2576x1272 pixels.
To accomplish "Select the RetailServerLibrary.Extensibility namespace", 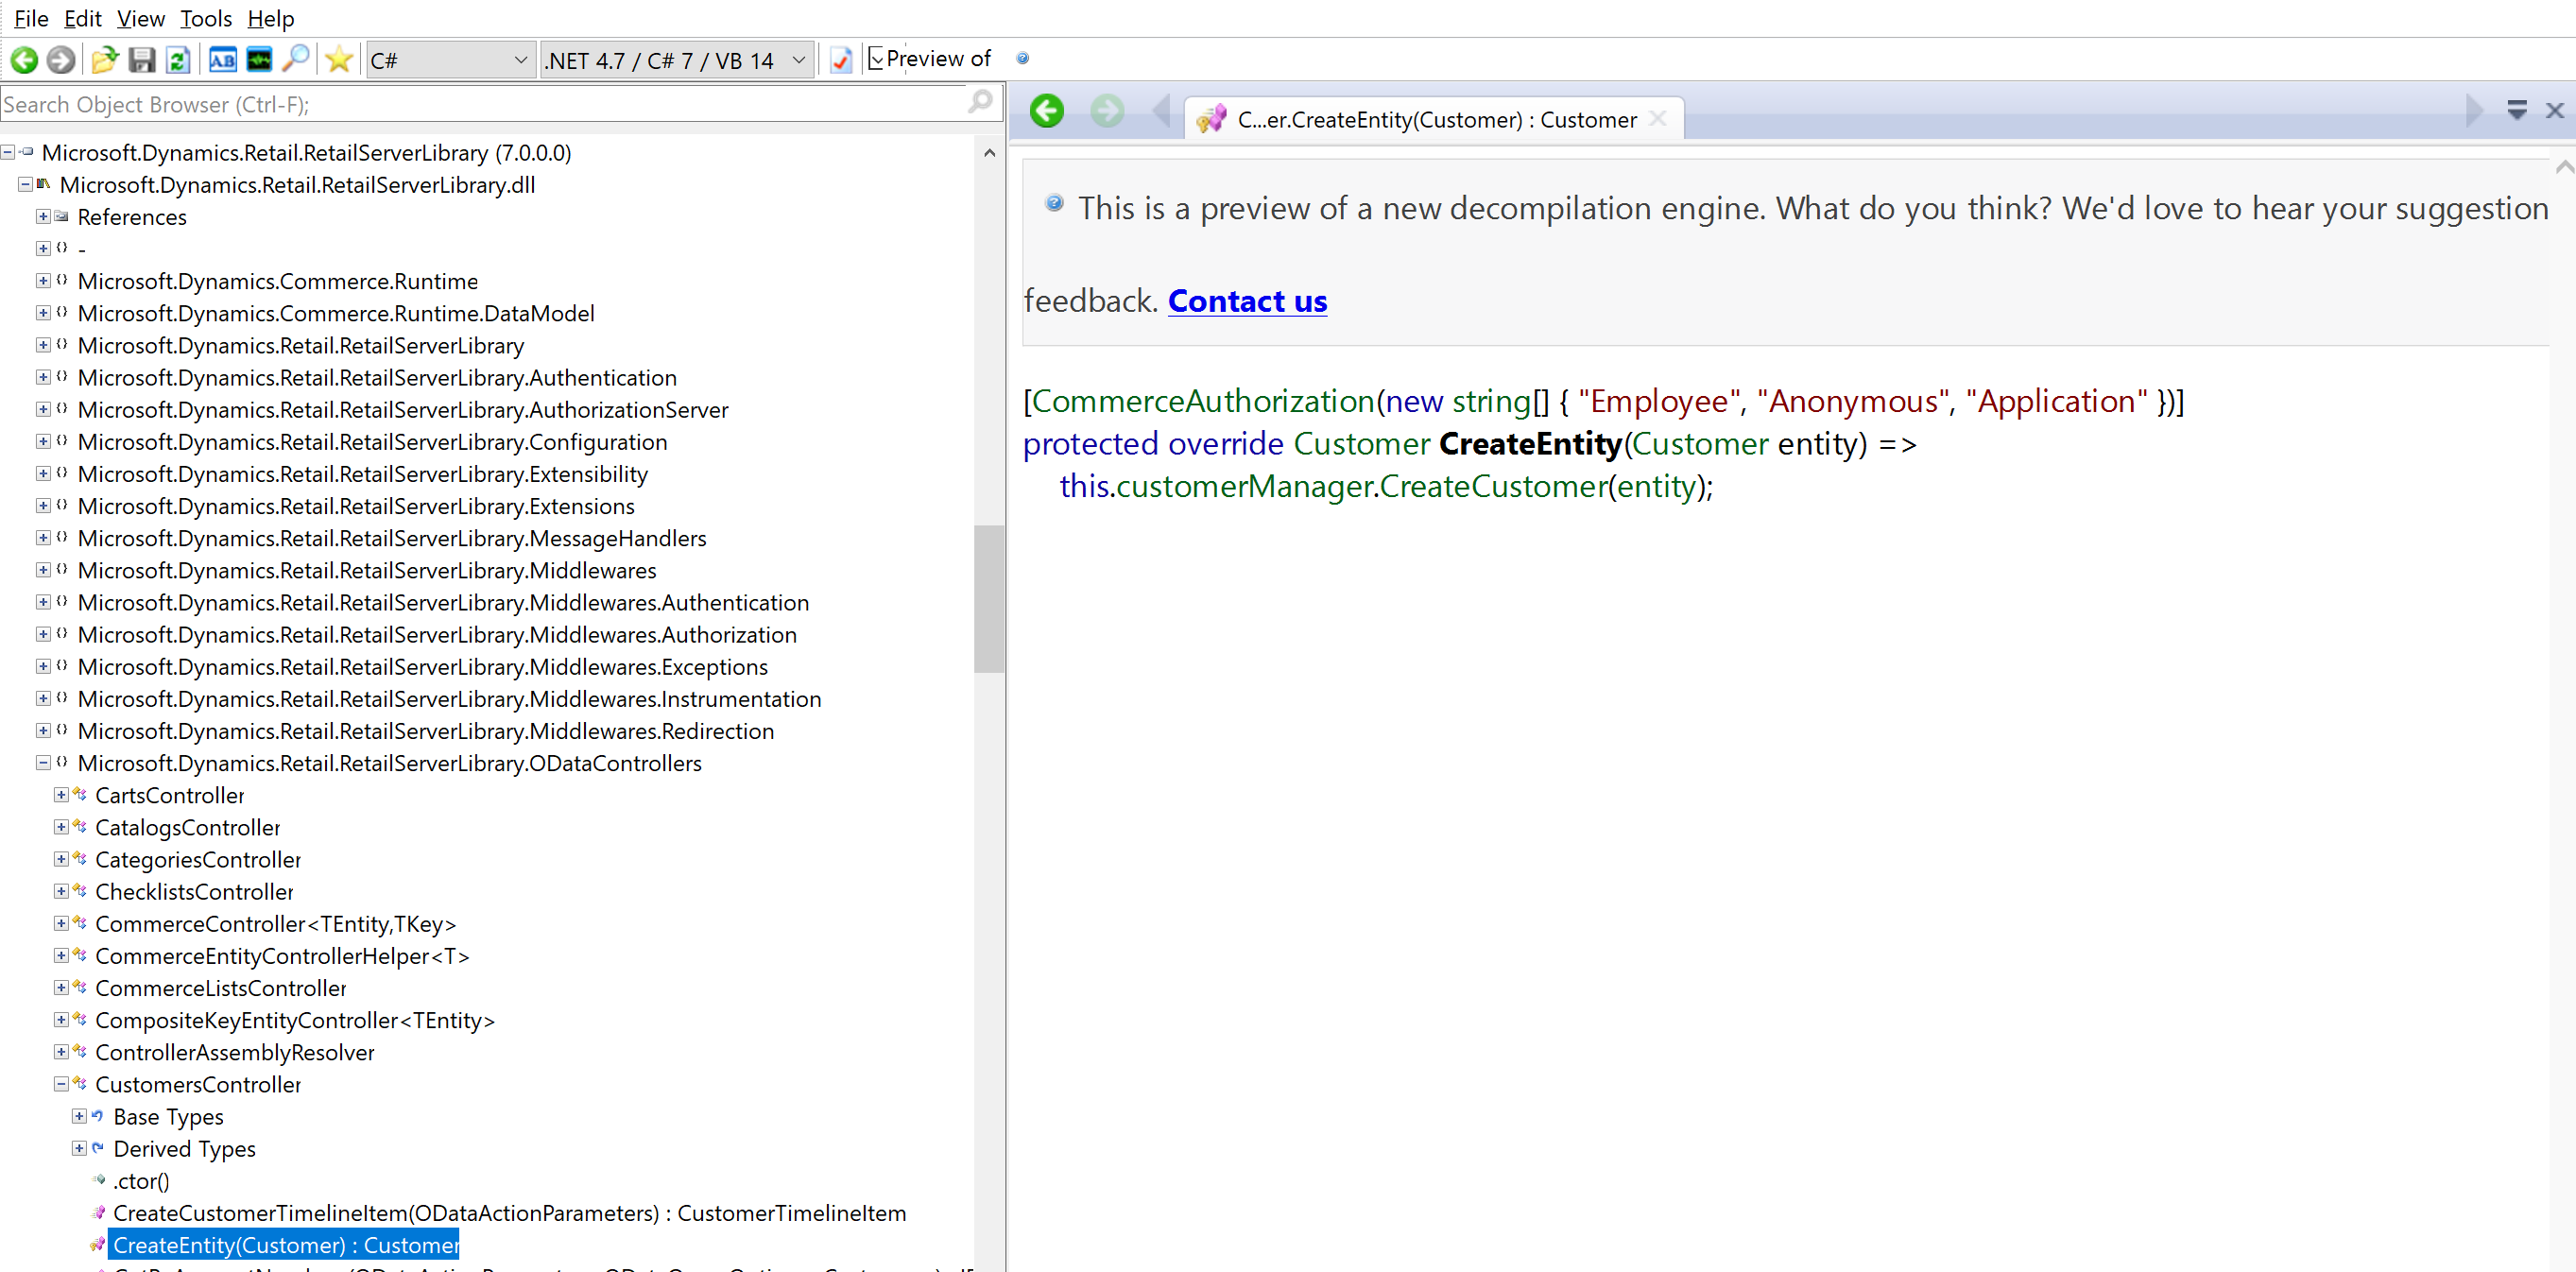I will (x=363, y=474).
